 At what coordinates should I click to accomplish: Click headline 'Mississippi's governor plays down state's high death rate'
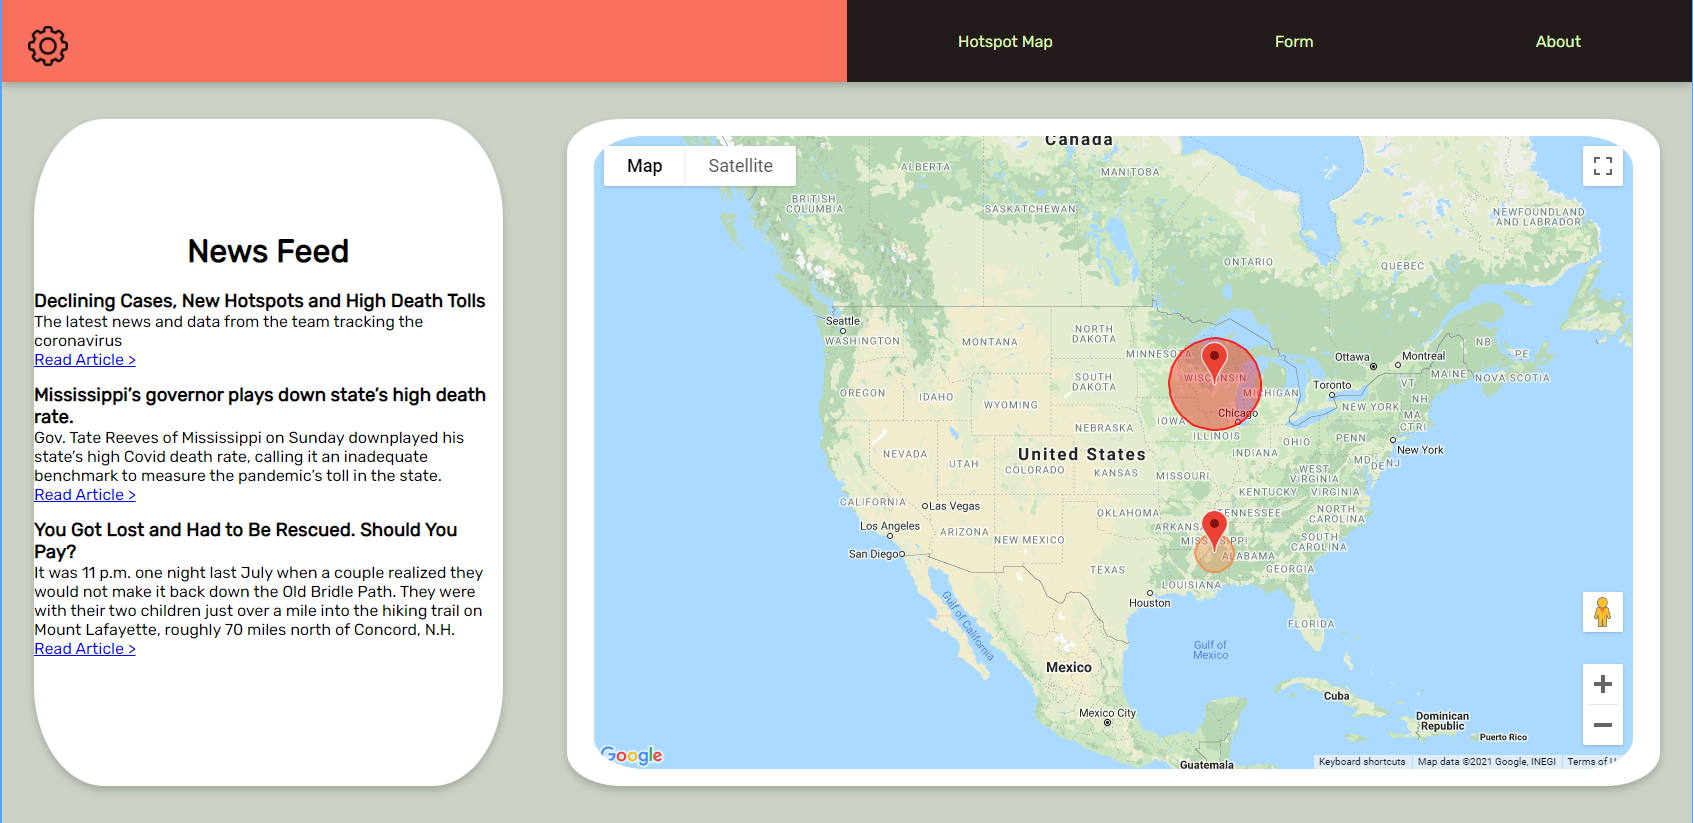click(260, 406)
